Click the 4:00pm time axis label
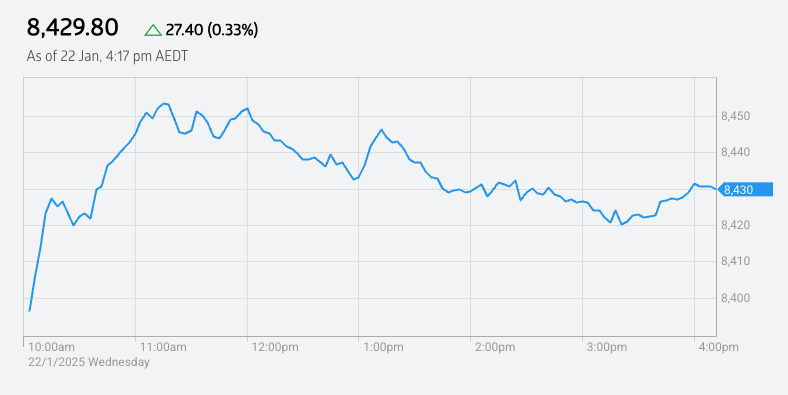The width and height of the screenshot is (788, 395). [x=719, y=347]
